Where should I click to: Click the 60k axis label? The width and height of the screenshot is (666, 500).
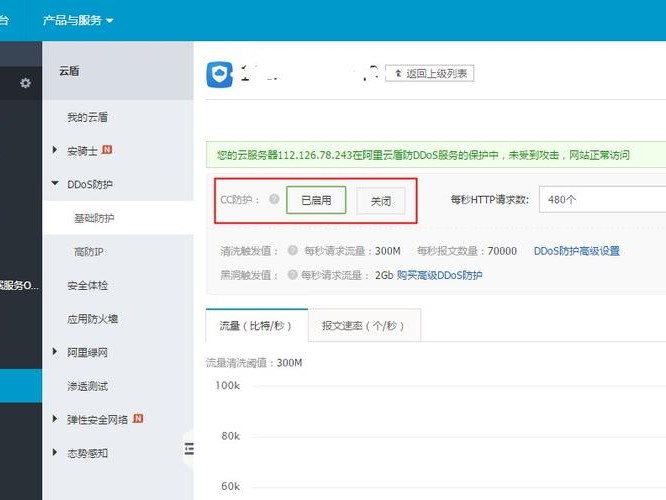231,486
